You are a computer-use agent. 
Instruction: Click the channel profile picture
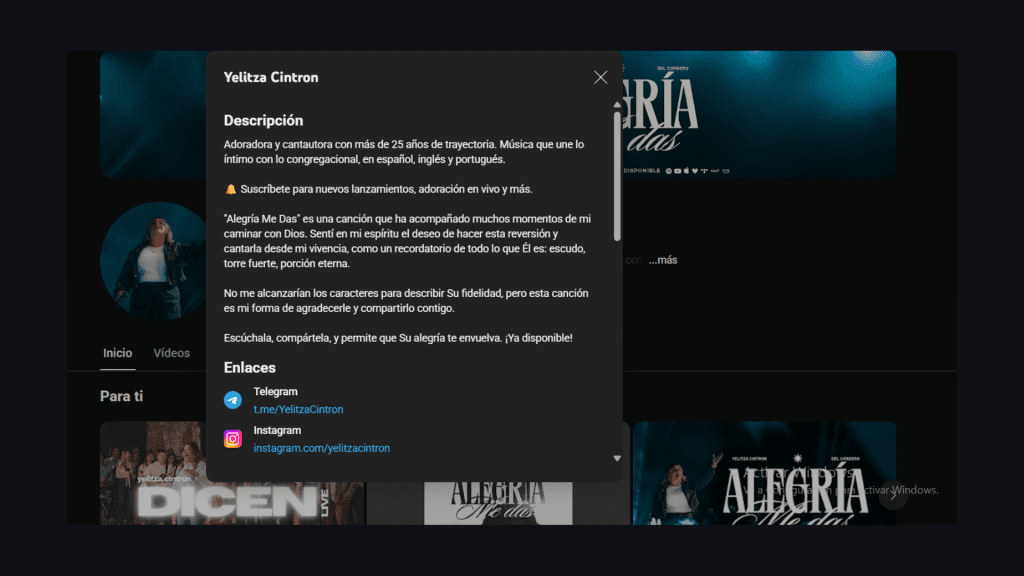[x=154, y=261]
